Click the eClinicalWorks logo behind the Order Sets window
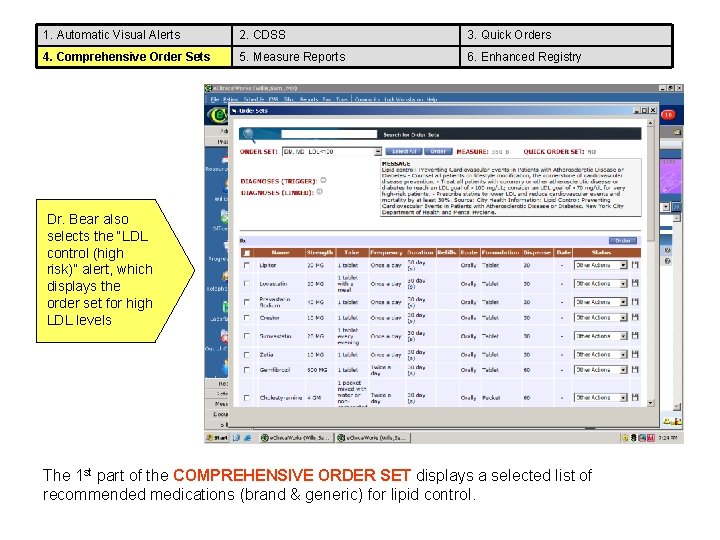720x540 pixels. click(x=217, y=115)
